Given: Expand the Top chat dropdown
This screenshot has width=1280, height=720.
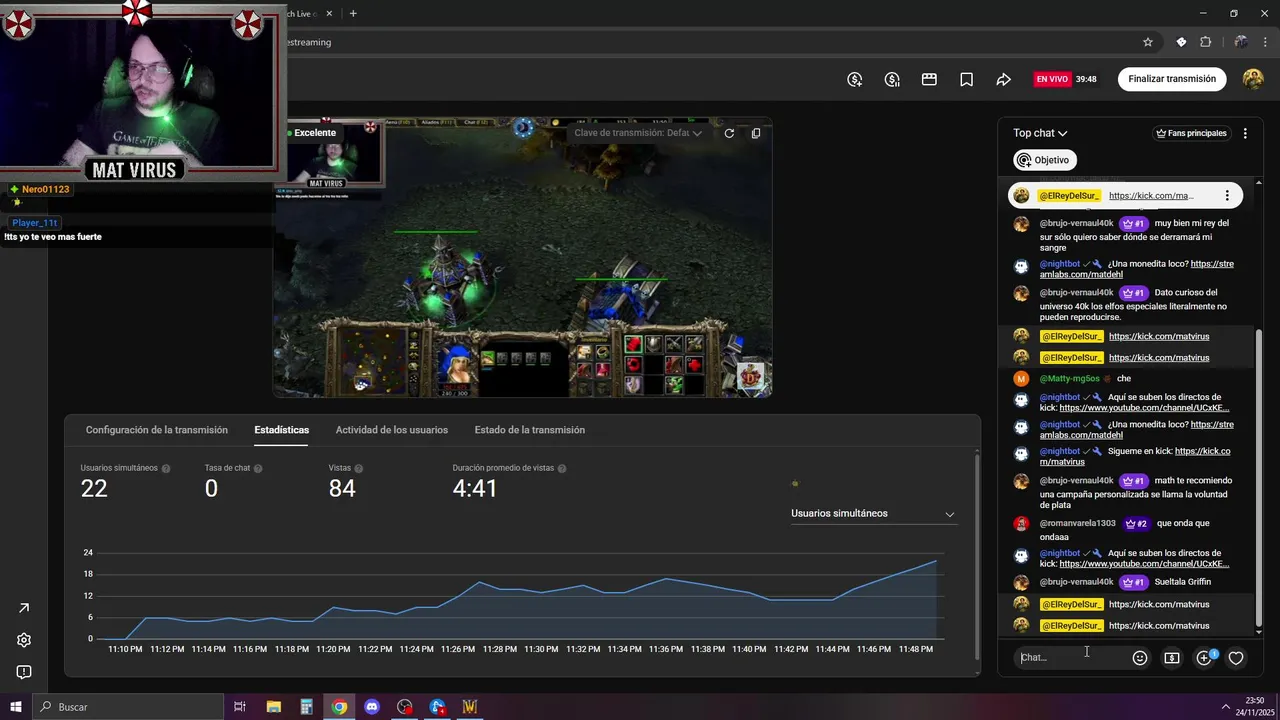Looking at the screenshot, I should pyautogui.click(x=1040, y=133).
